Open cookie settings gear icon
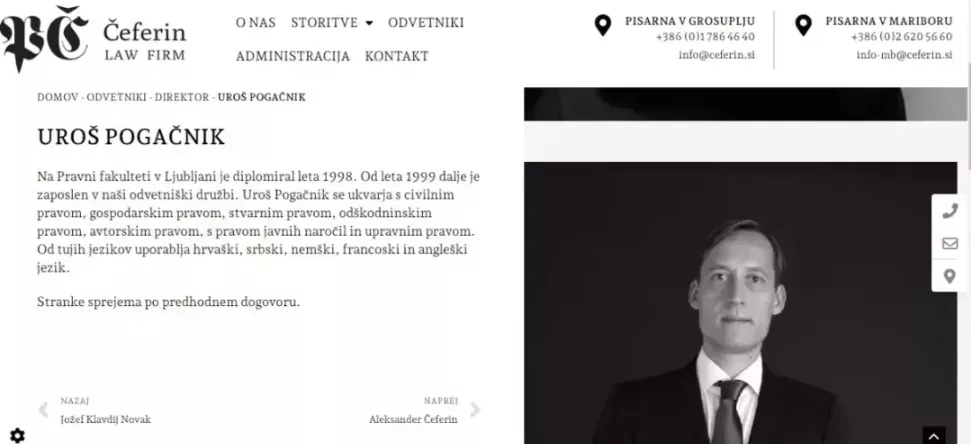The width and height of the screenshot is (971, 444). [x=17, y=435]
